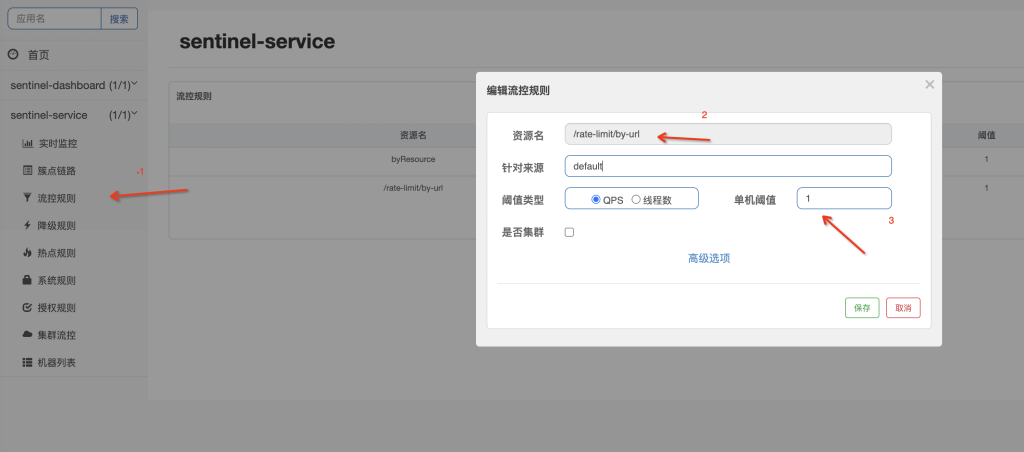Click the check-square icon for 授权规则

tap(27, 308)
